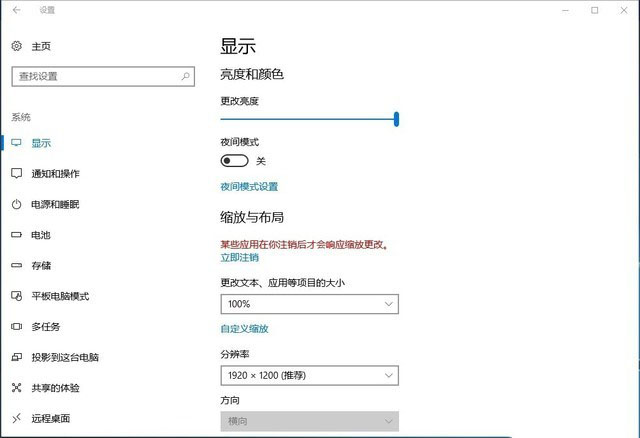Open the disabled orientation dropdown

click(309, 422)
